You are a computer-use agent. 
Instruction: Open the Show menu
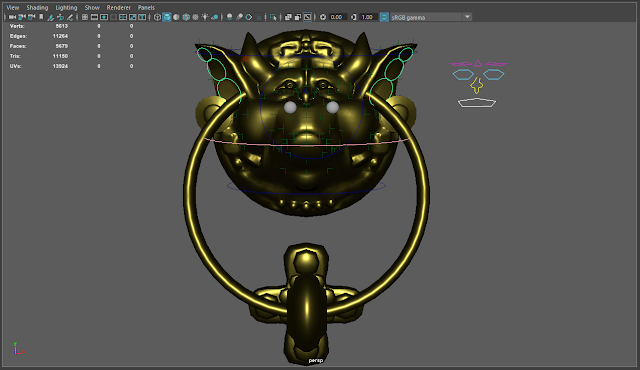92,7
